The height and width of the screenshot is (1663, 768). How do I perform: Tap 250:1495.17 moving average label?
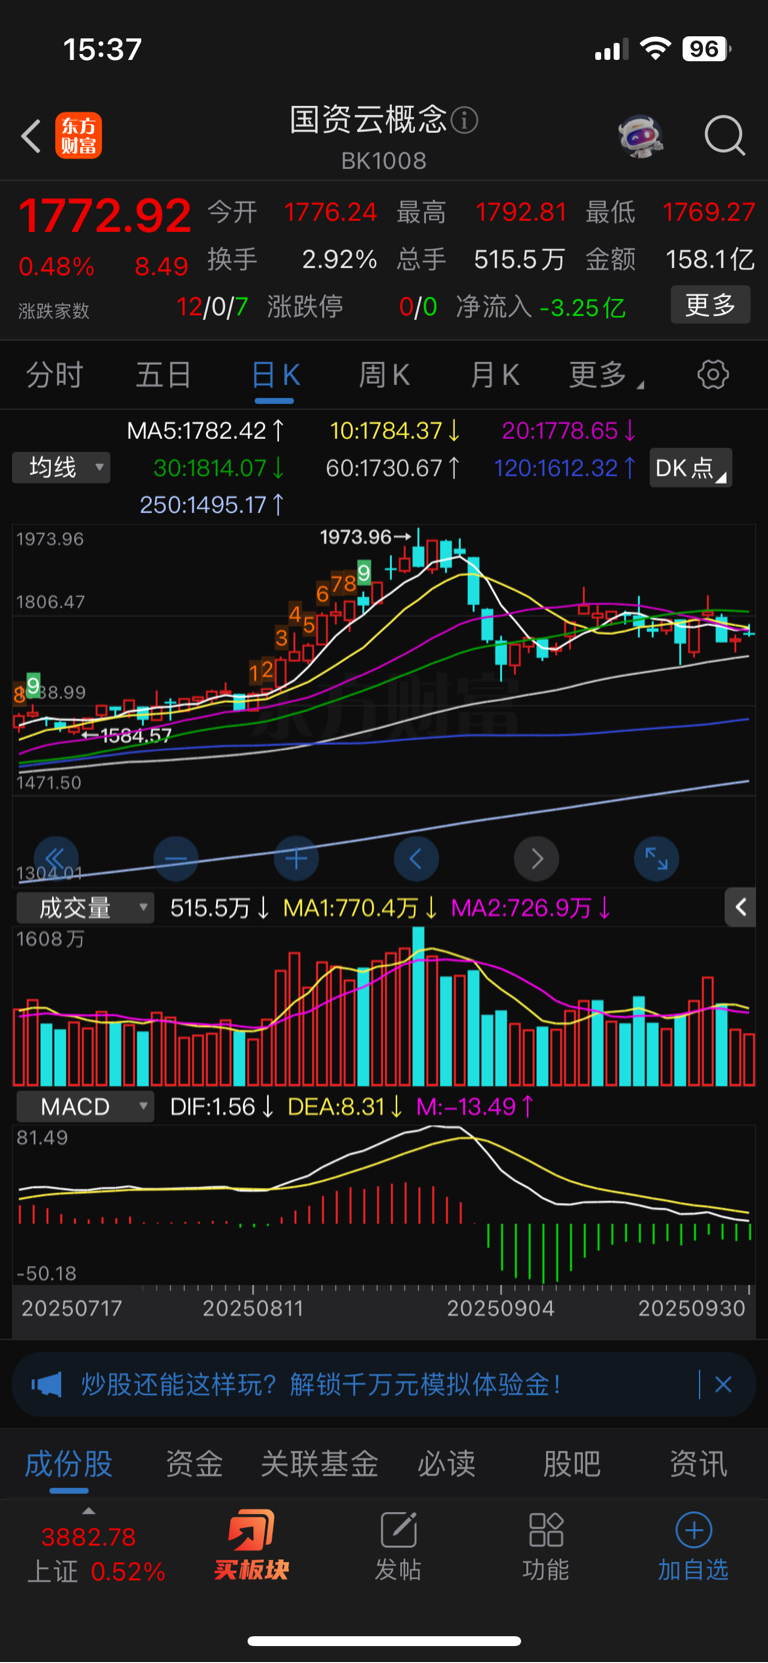[212, 505]
